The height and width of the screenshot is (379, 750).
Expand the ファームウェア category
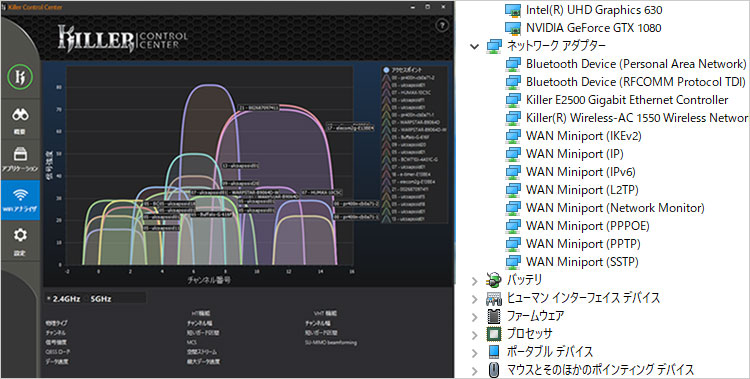pos(474,316)
